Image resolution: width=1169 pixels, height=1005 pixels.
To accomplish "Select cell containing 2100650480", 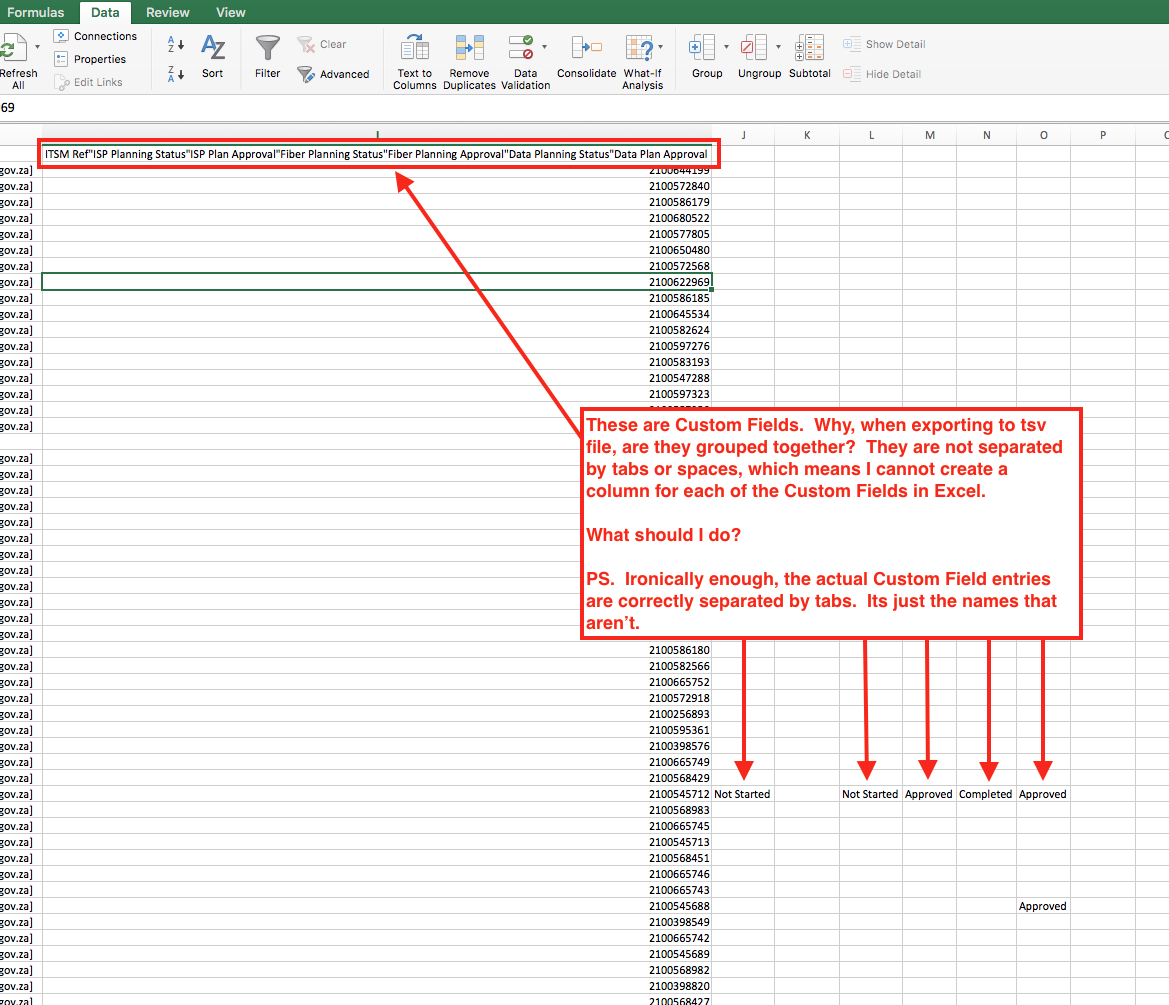I will click(x=377, y=250).
